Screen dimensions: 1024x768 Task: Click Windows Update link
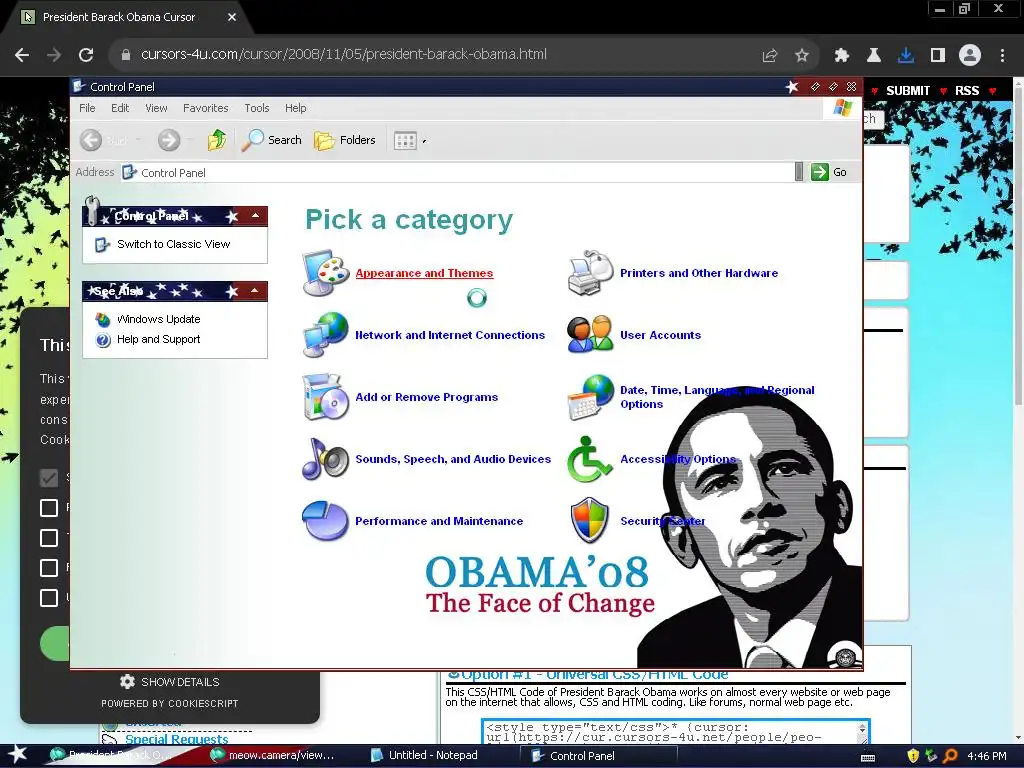(159, 319)
